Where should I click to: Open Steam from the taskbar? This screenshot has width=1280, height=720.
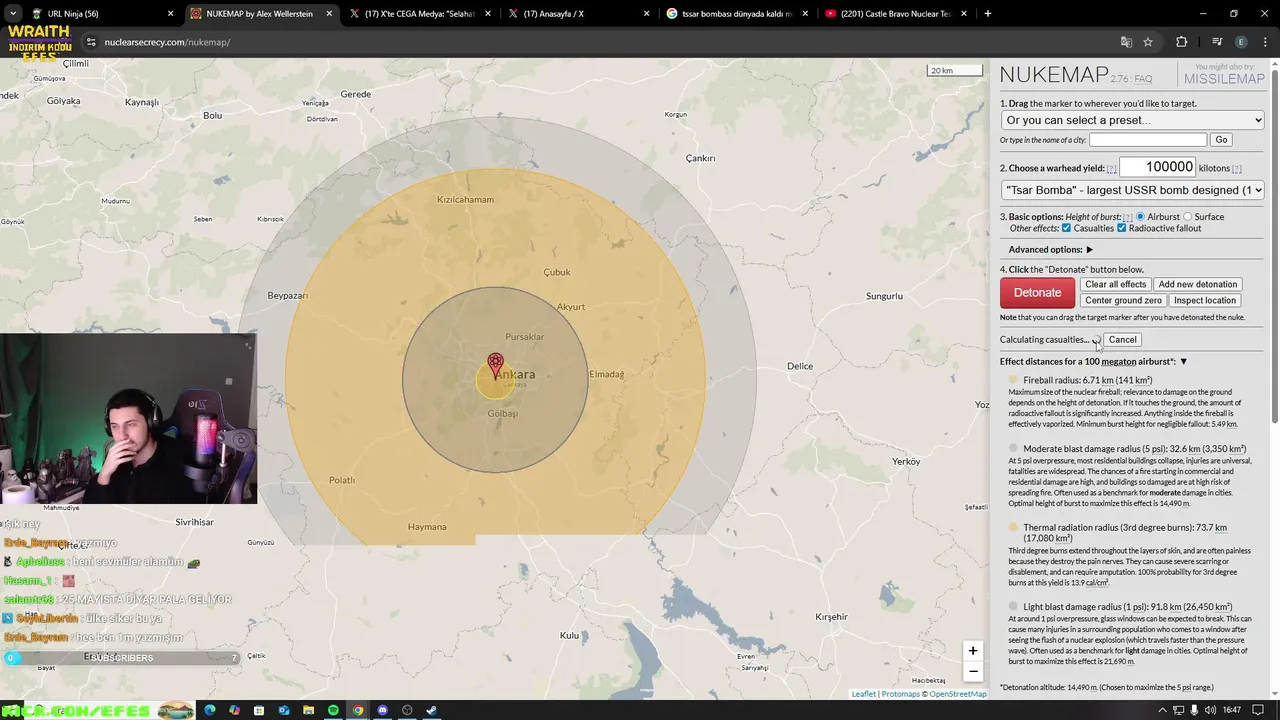[x=431, y=710]
